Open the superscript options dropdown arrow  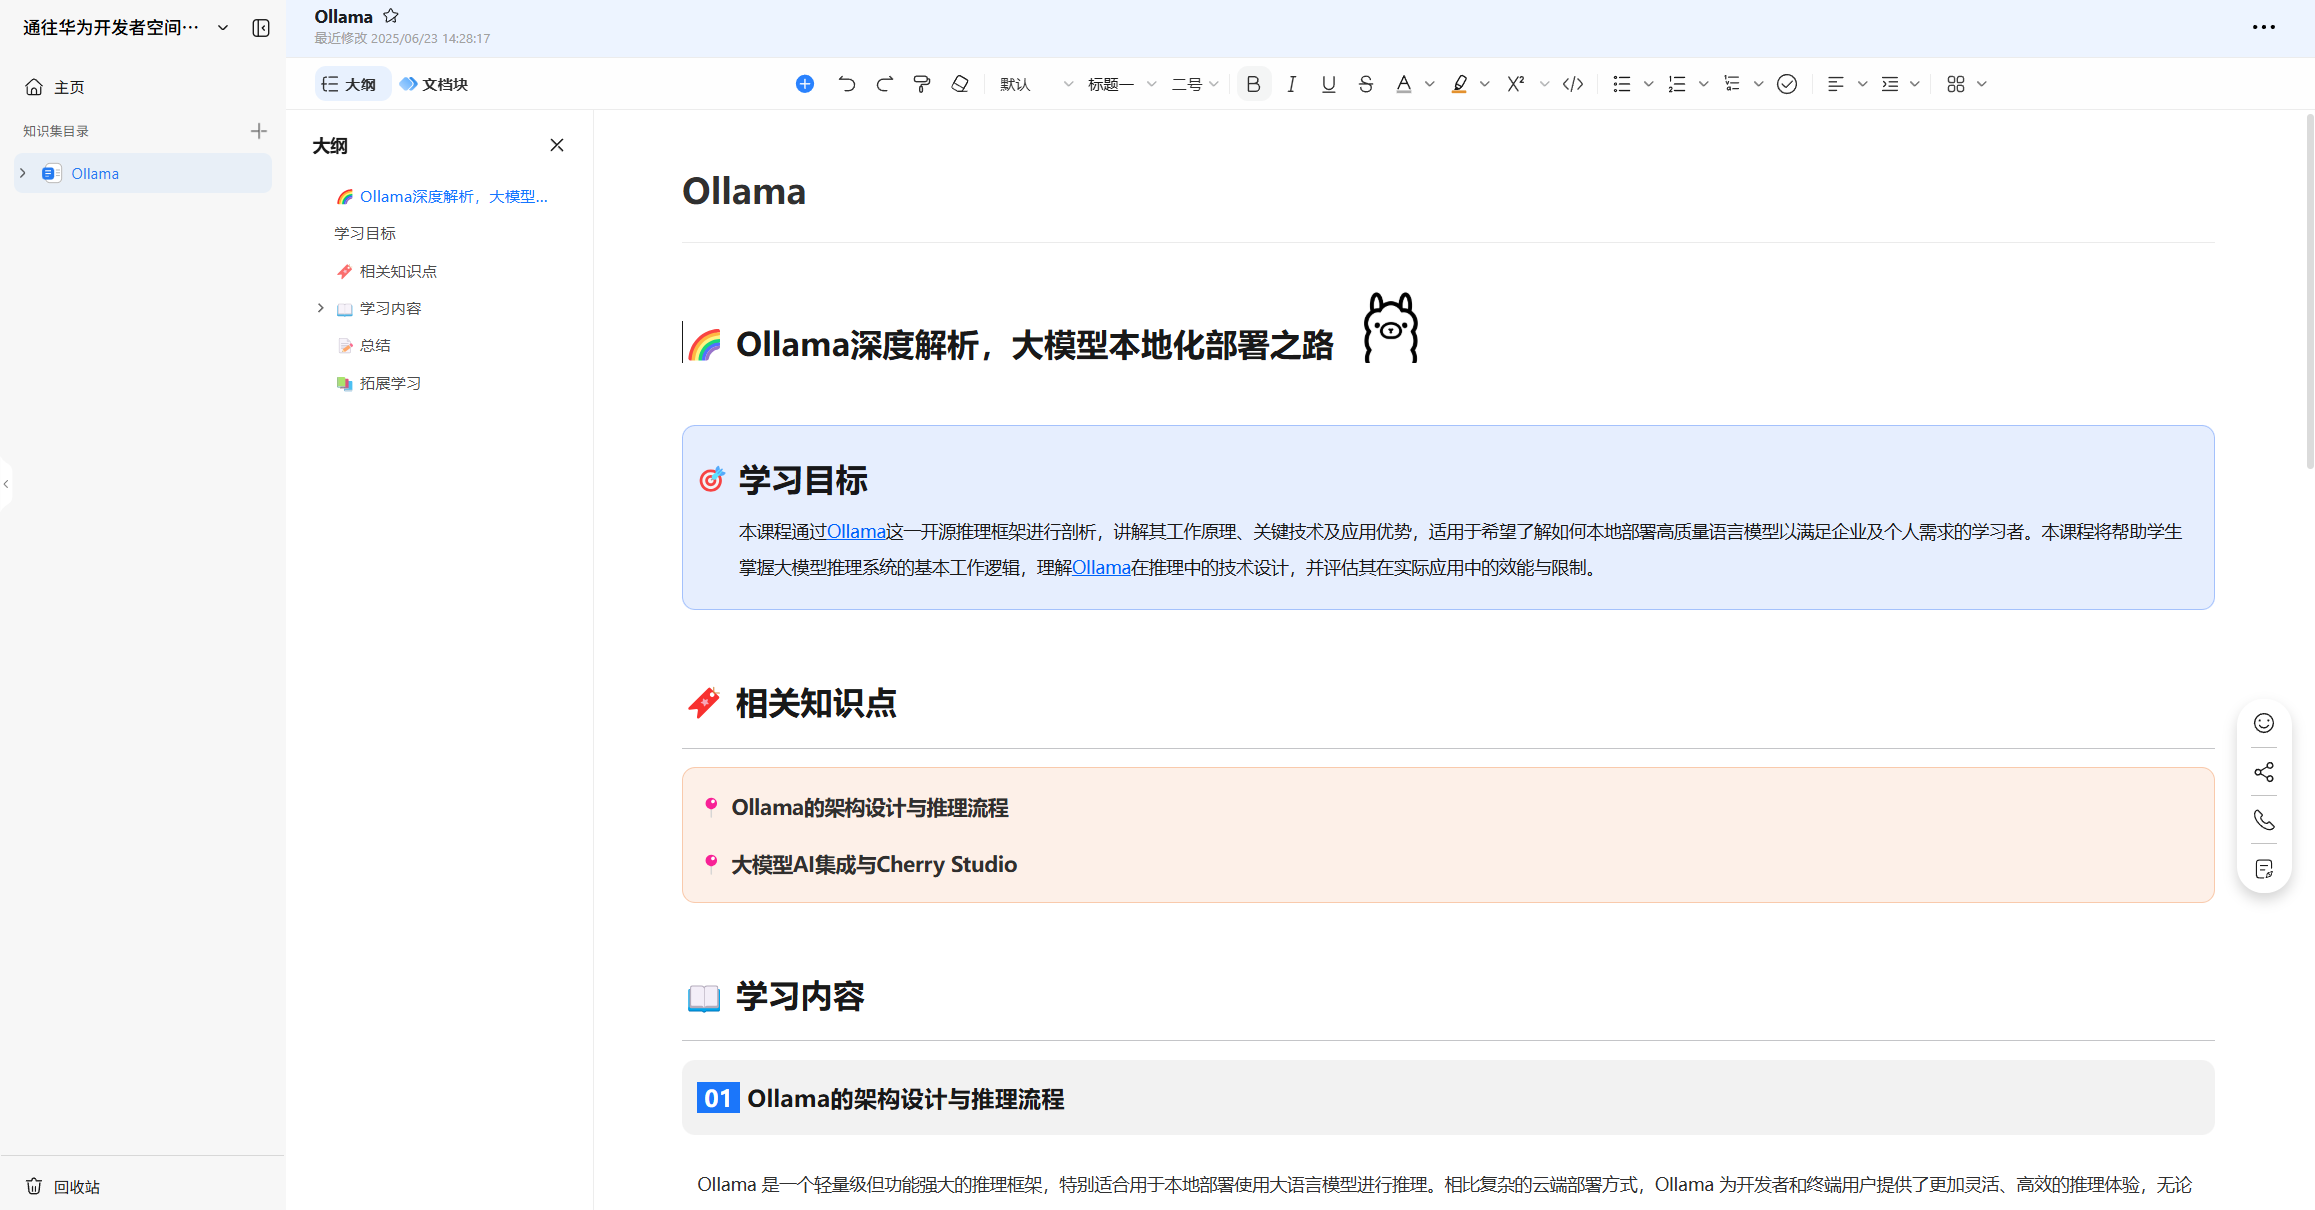click(x=1544, y=84)
